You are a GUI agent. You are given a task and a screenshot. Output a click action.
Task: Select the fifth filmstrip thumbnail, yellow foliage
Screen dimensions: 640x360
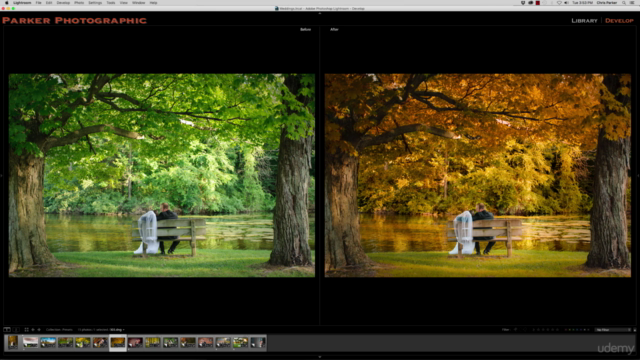pos(82,342)
